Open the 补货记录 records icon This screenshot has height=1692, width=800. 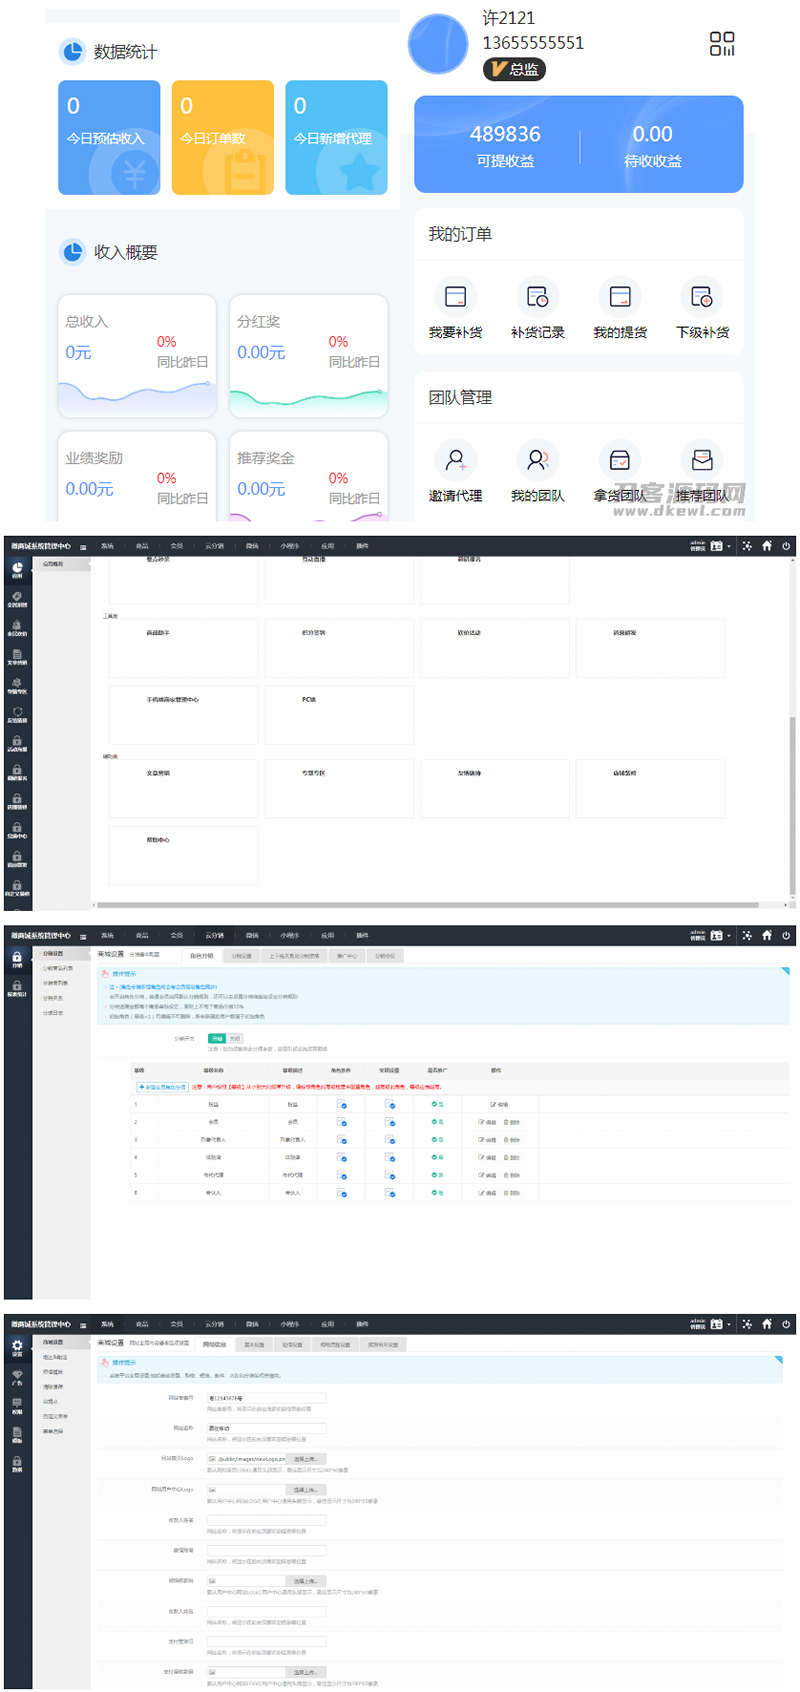(537, 297)
